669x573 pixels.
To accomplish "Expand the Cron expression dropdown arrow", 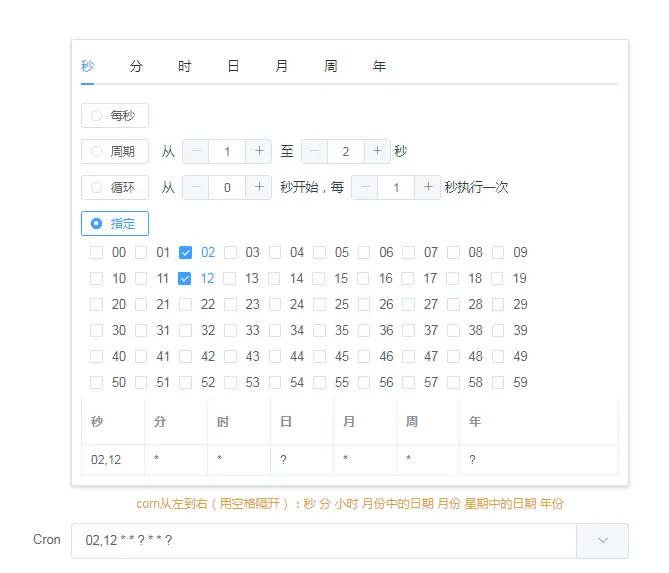I will coord(602,541).
